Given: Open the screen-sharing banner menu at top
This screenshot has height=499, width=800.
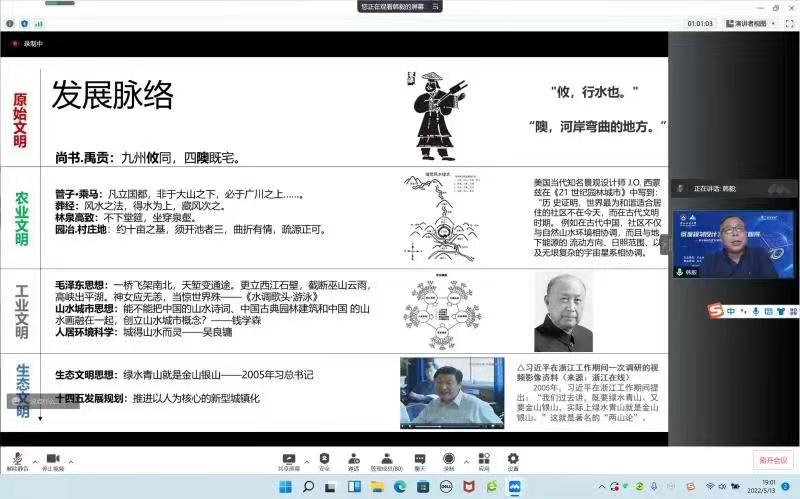Looking at the screenshot, I should point(399,6).
